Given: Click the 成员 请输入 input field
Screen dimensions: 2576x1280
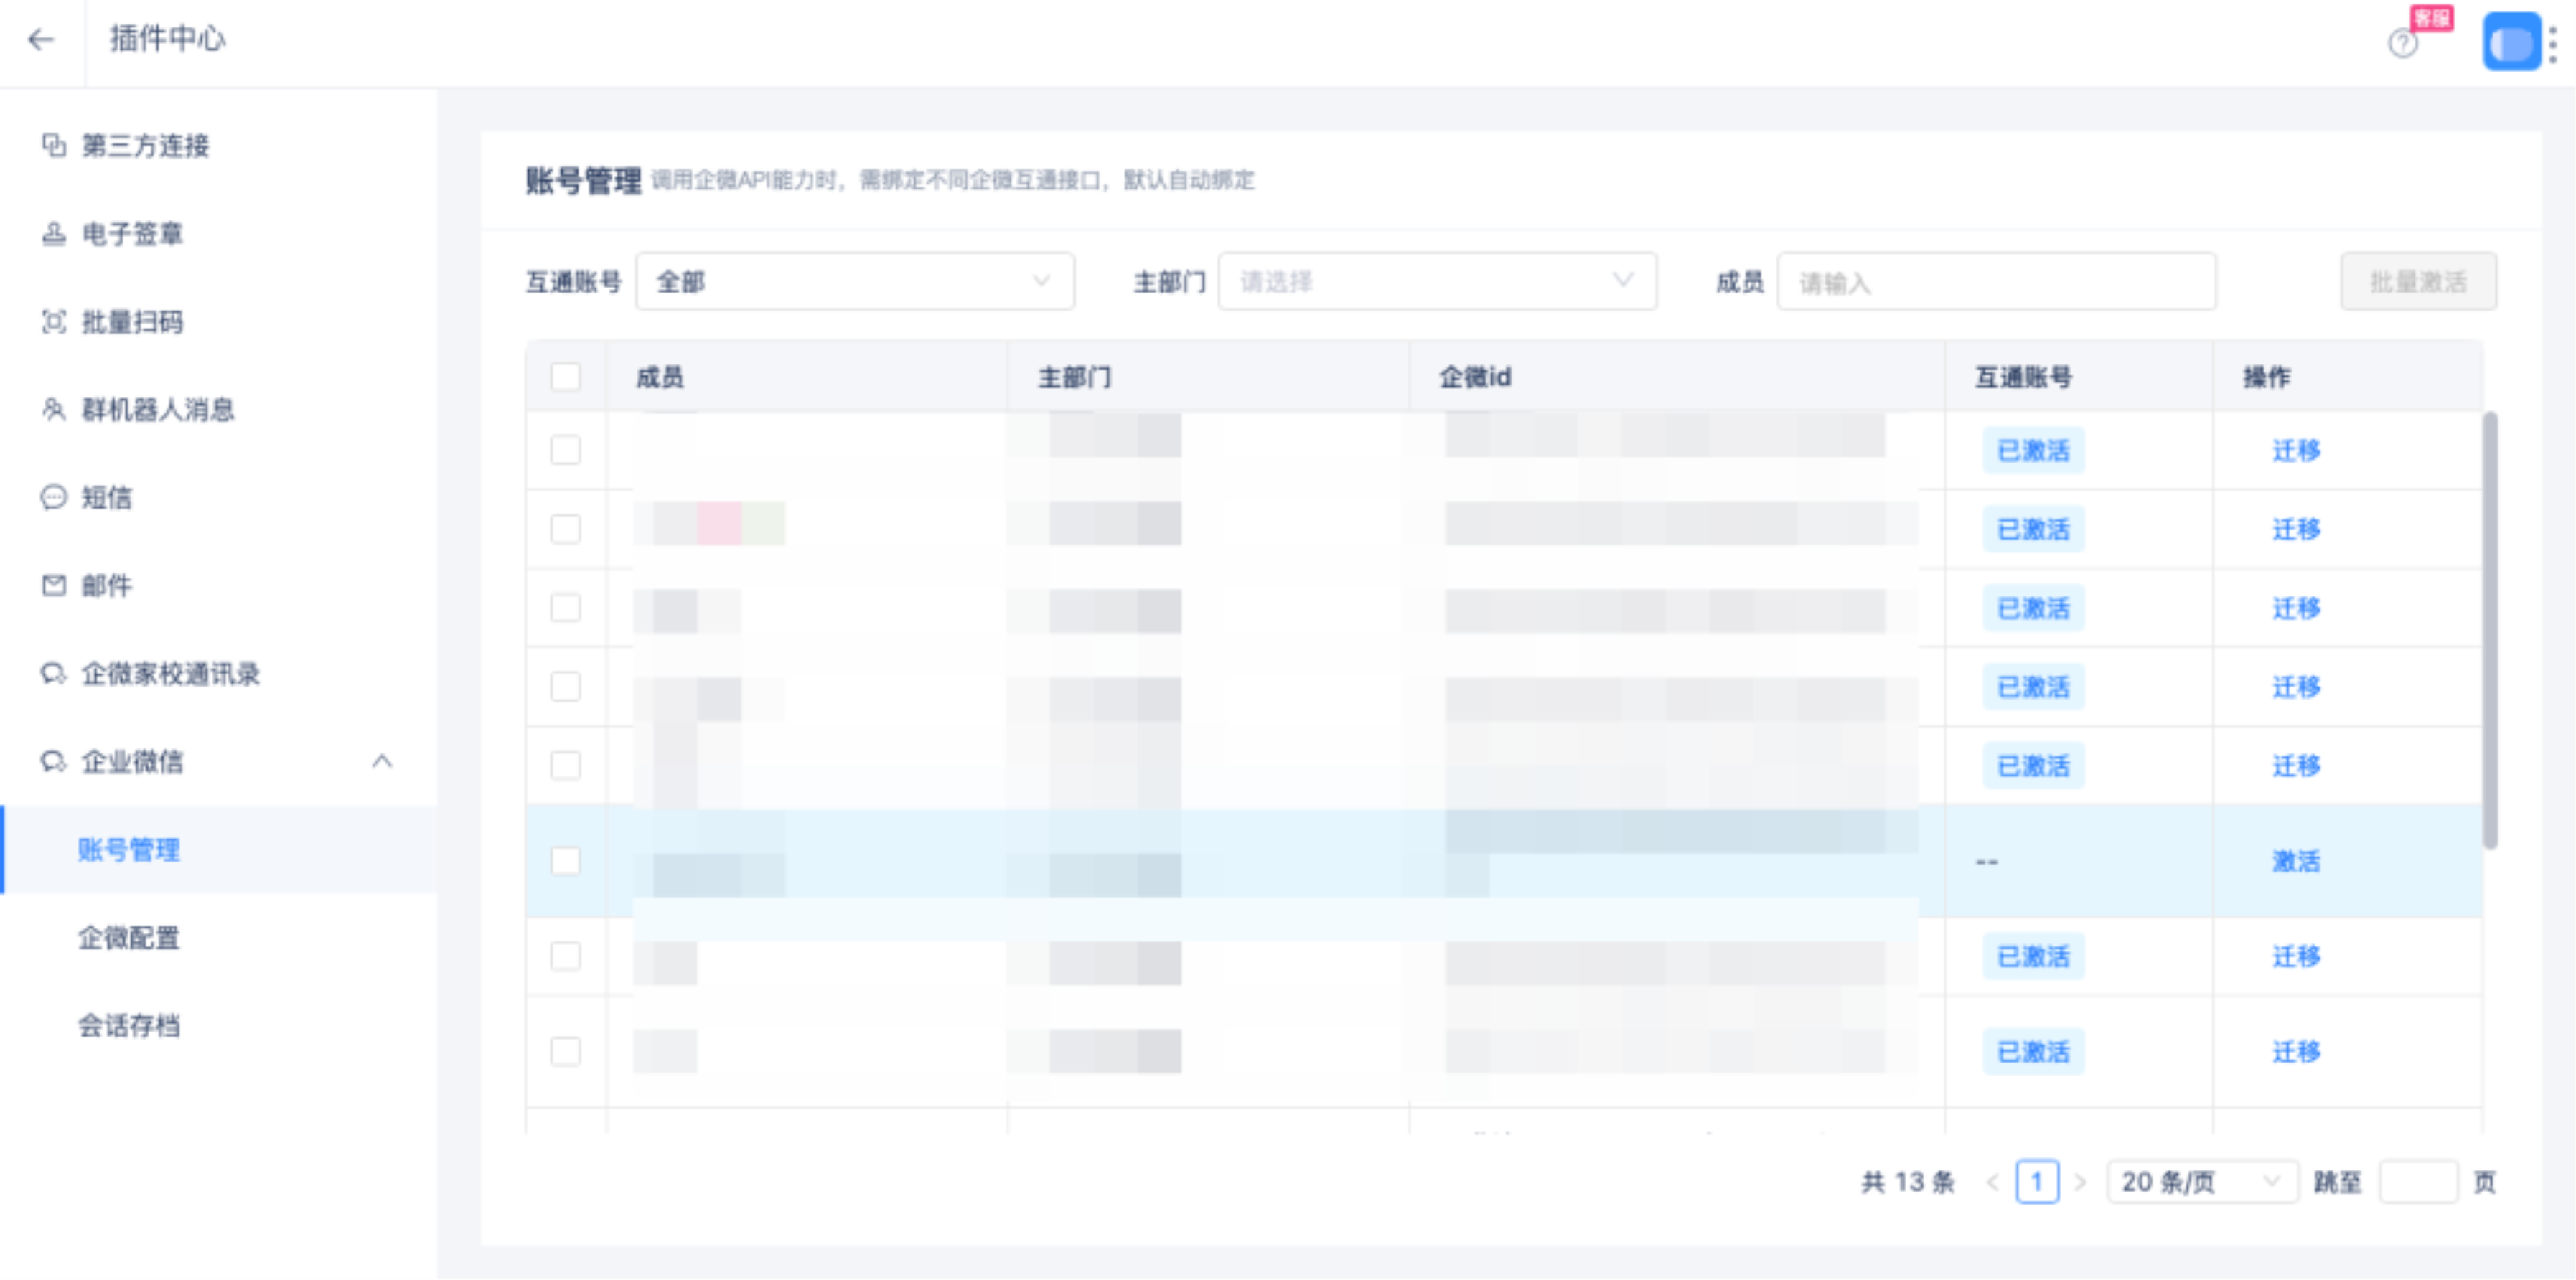Looking at the screenshot, I should pos(1995,283).
